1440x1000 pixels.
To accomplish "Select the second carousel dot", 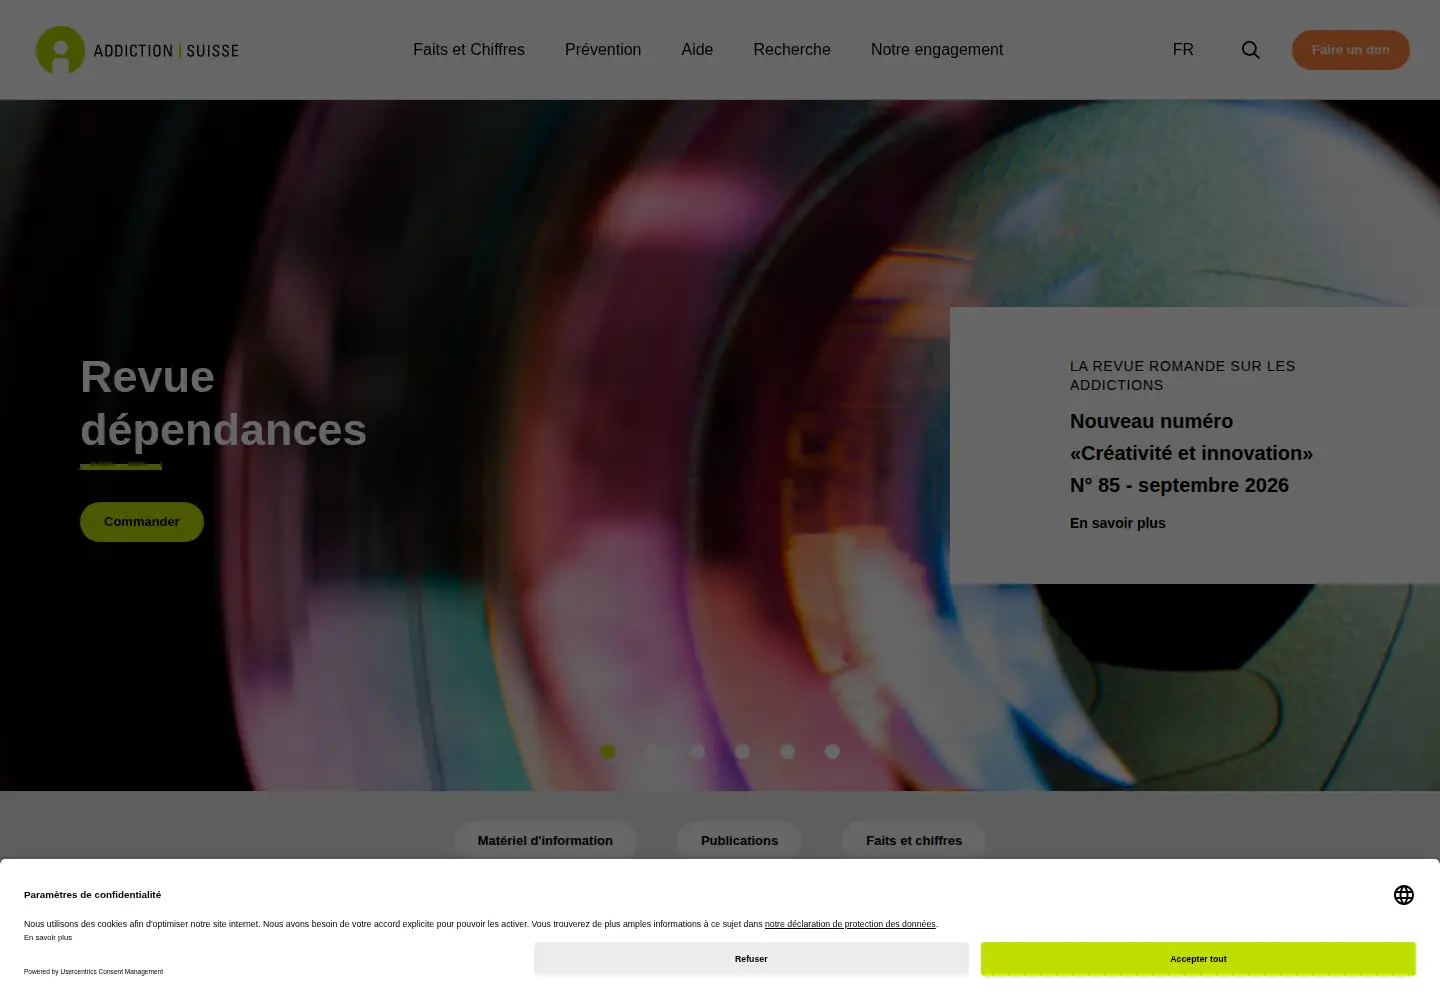I will (652, 752).
